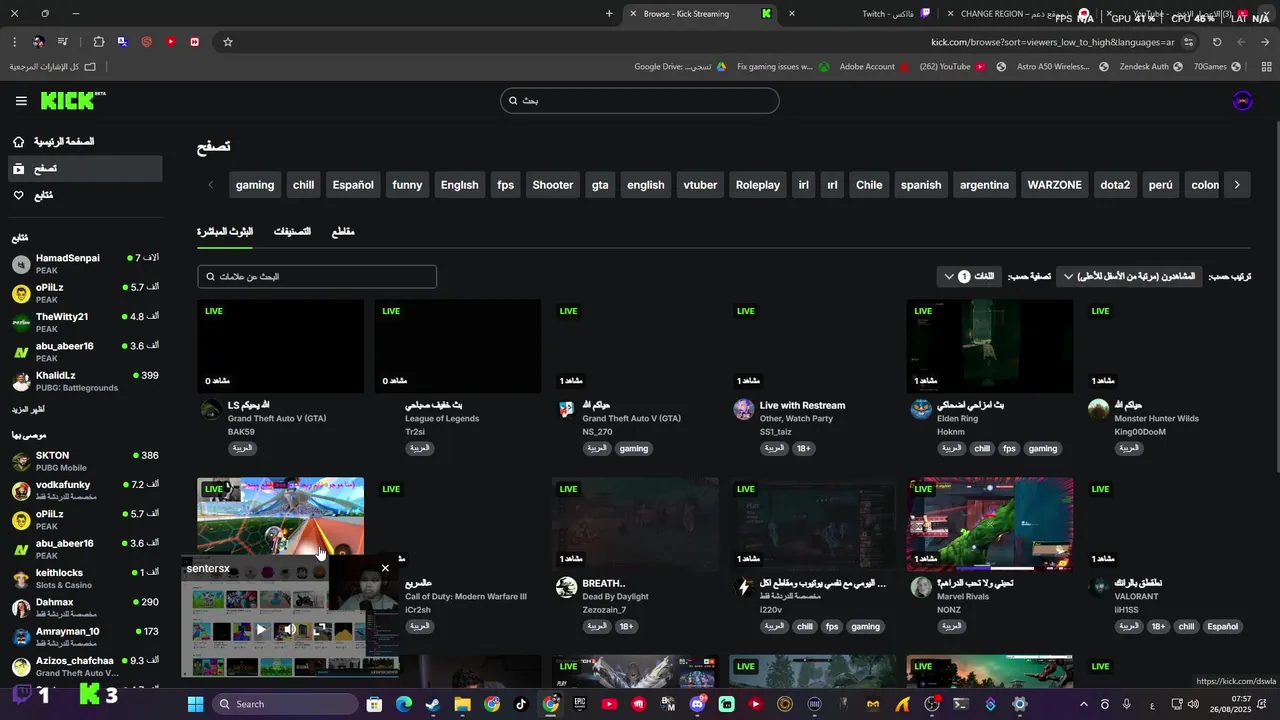The image size is (1280, 720).
Task: Switch to the live streams tab
Action: point(225,232)
